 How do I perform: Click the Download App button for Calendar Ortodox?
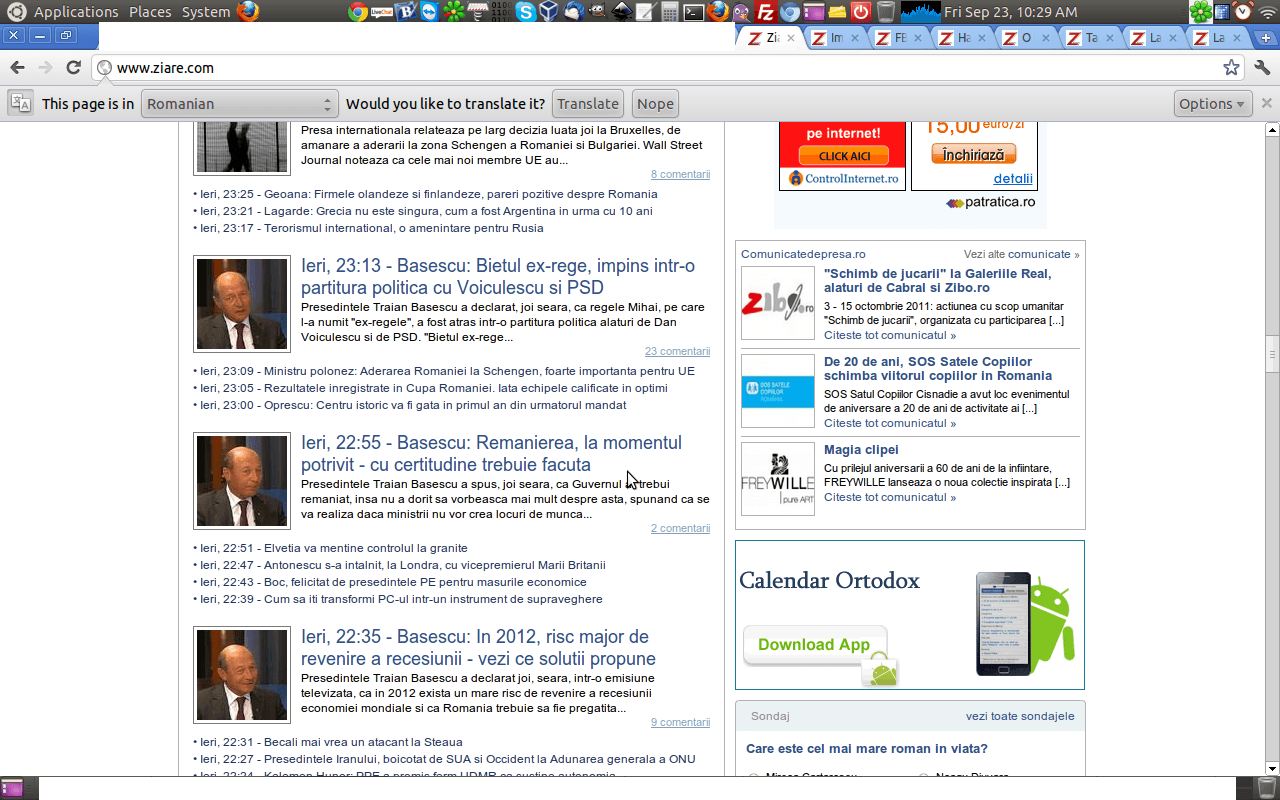point(814,645)
